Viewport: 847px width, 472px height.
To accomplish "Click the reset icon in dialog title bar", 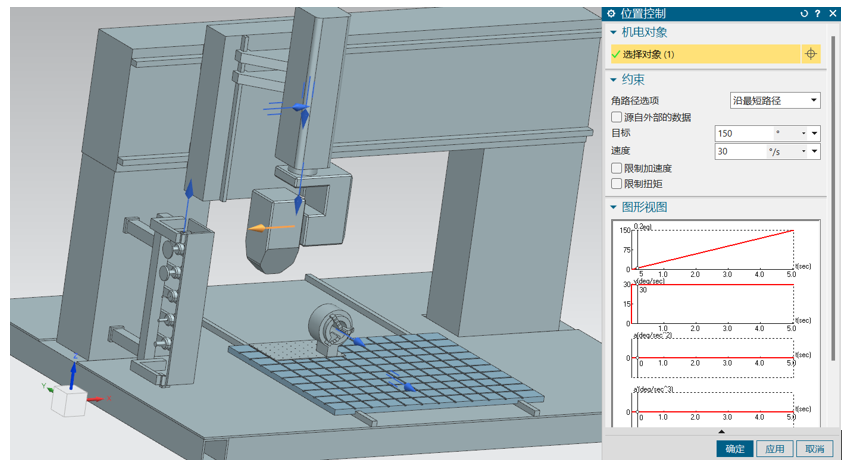I will click(804, 13).
